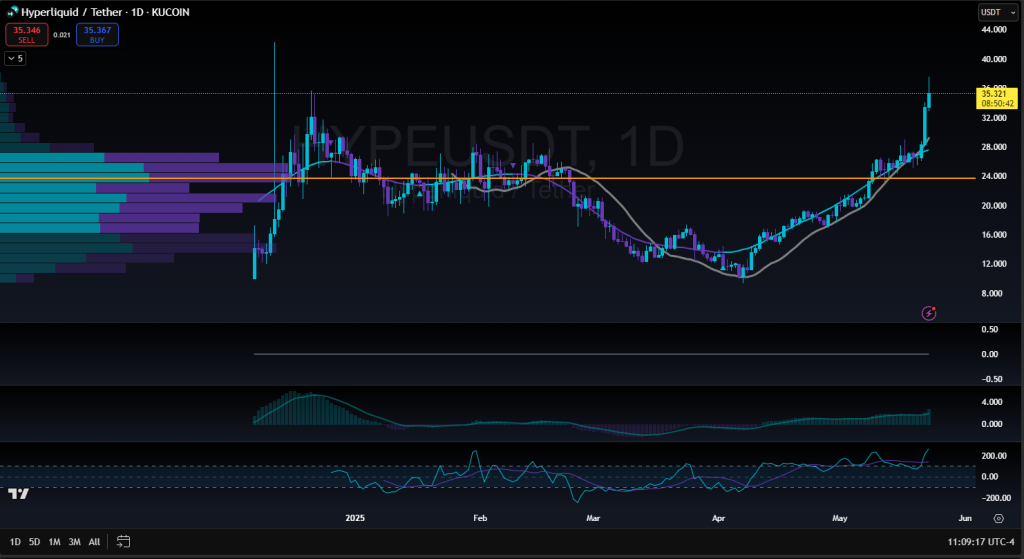Image resolution: width=1024 pixels, height=559 pixels.
Task: Click the 11:09:17 UTC-4 timezone clock
Action: (x=980, y=542)
